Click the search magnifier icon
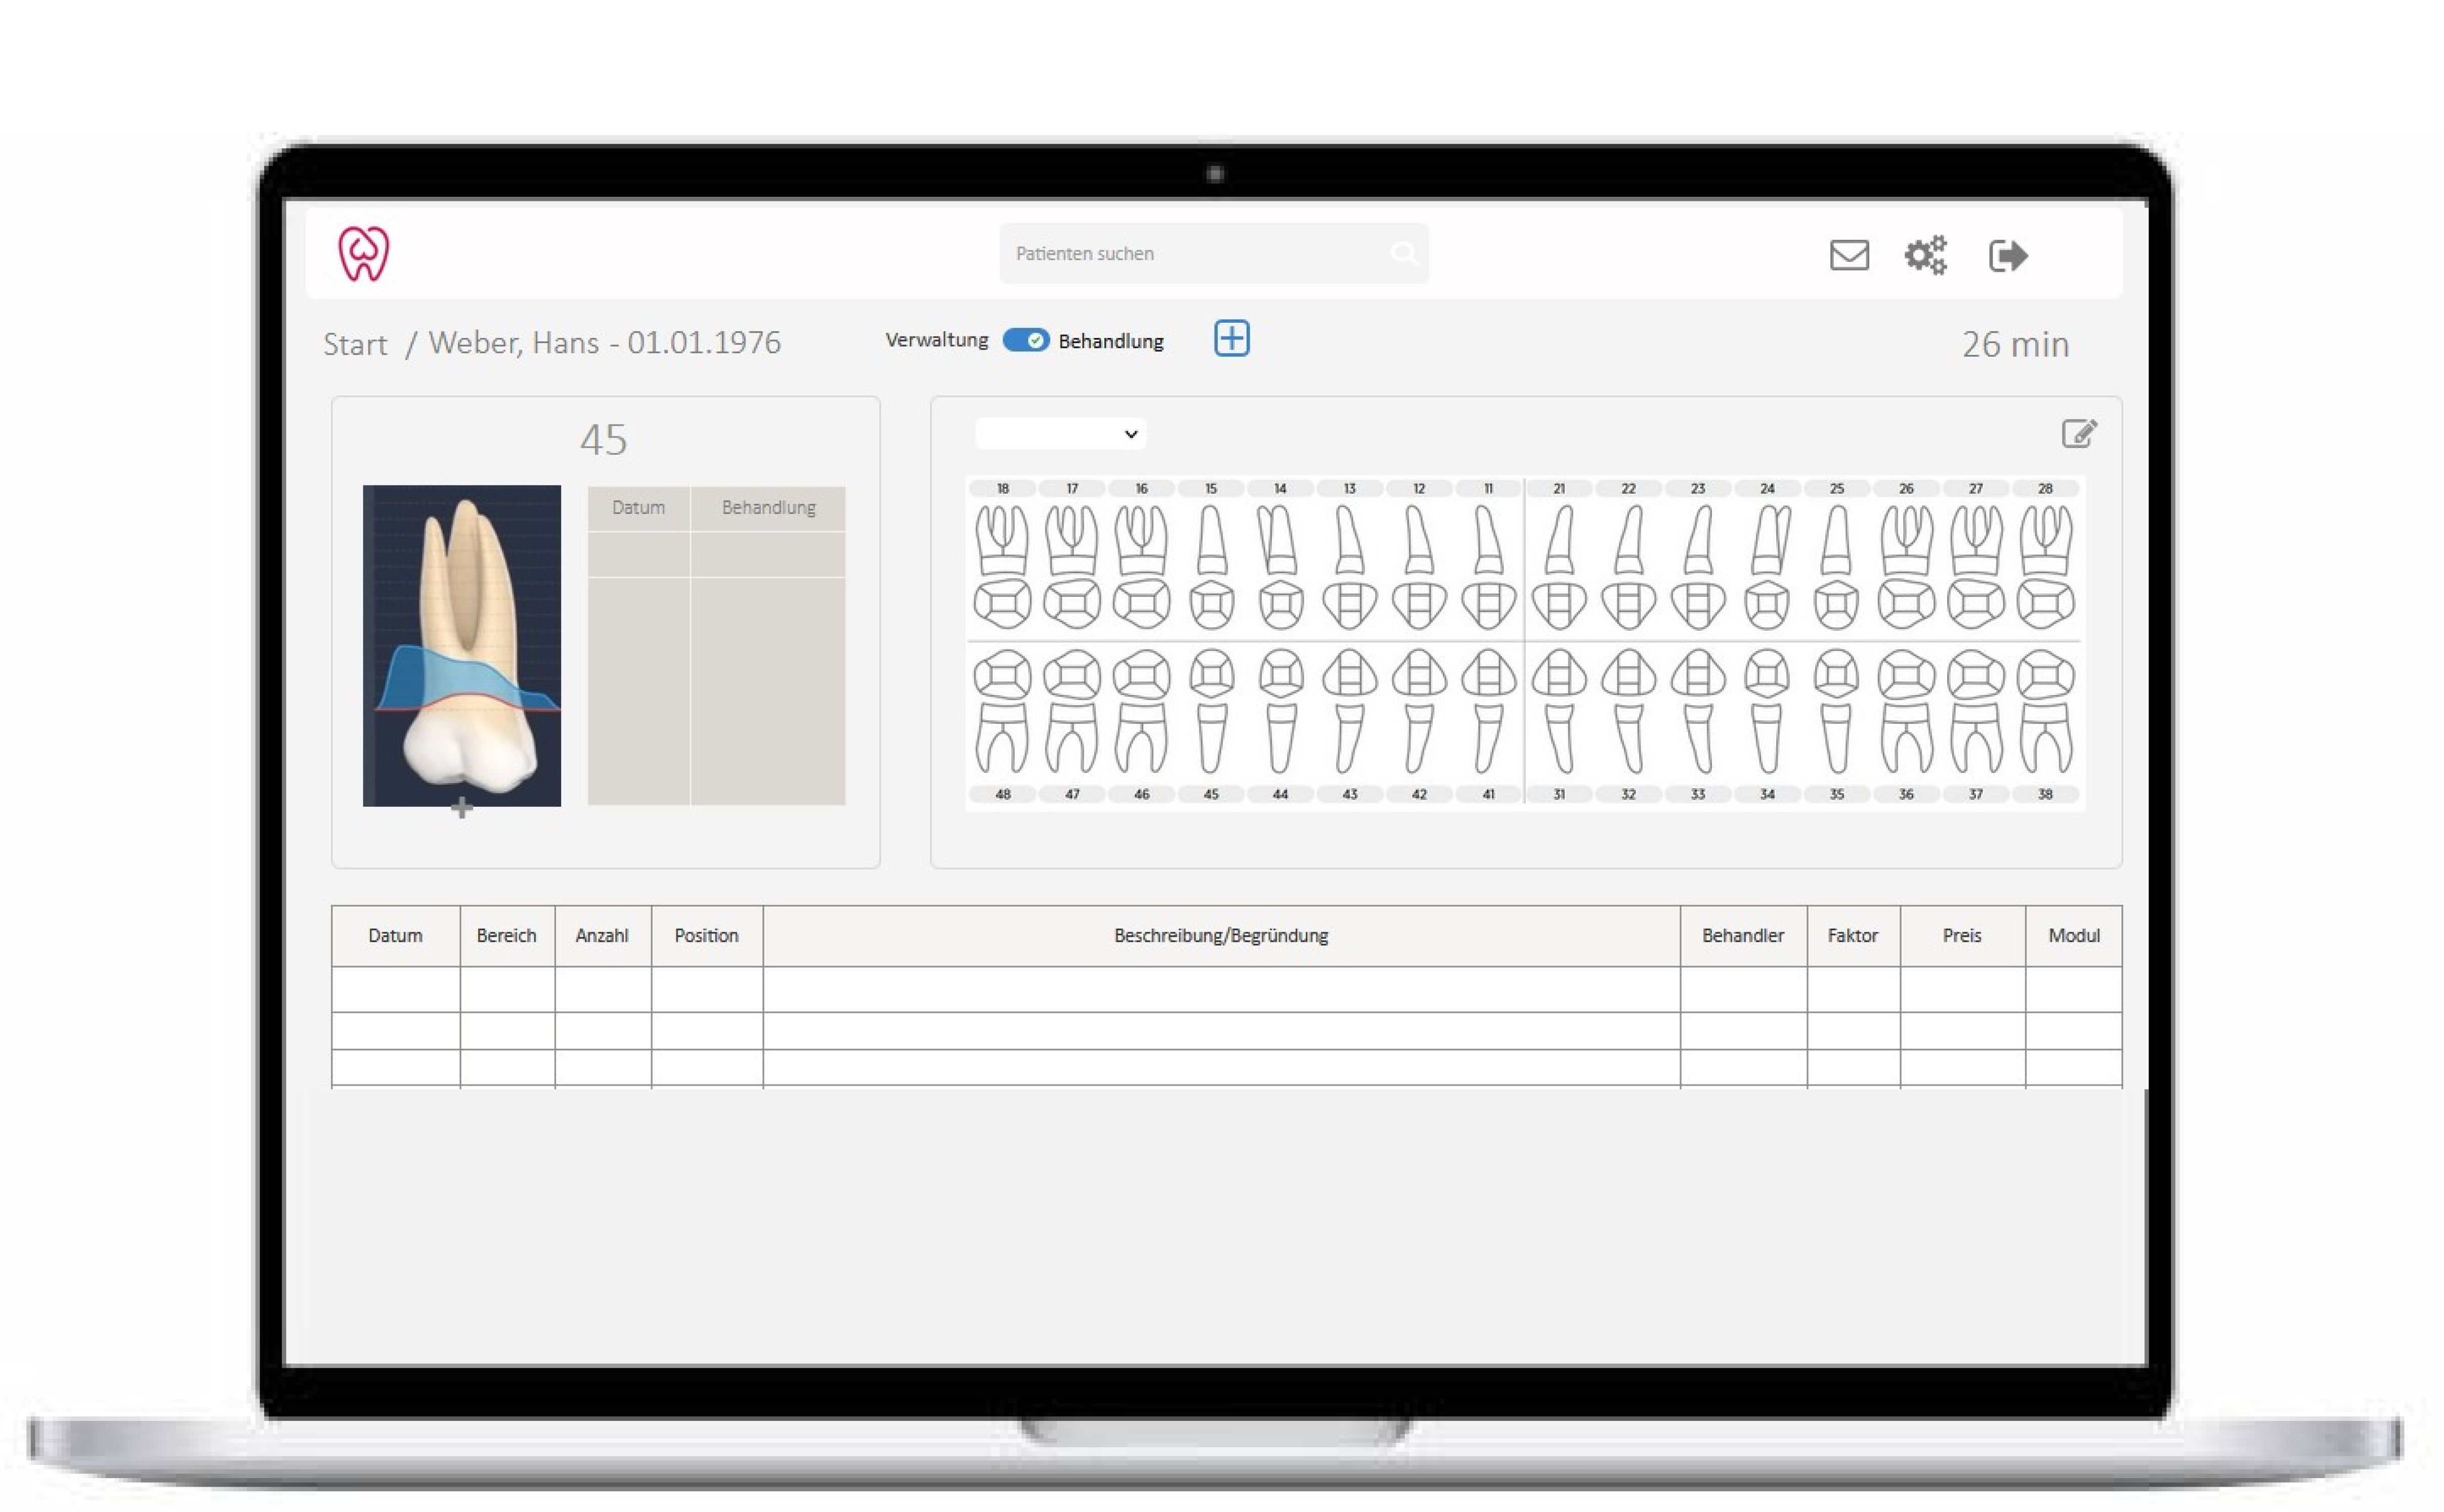The width and height of the screenshot is (2444, 1512). (x=1403, y=254)
